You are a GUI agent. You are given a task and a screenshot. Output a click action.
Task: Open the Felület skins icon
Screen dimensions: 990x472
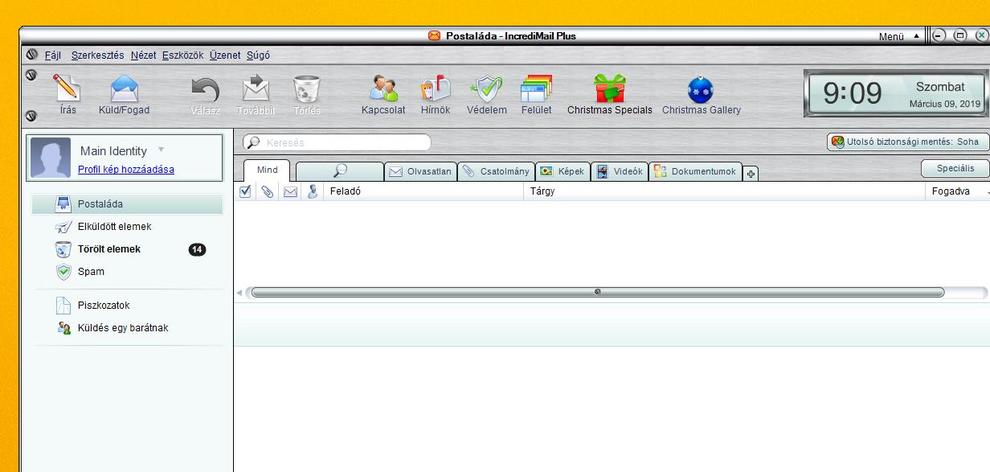[x=536, y=90]
